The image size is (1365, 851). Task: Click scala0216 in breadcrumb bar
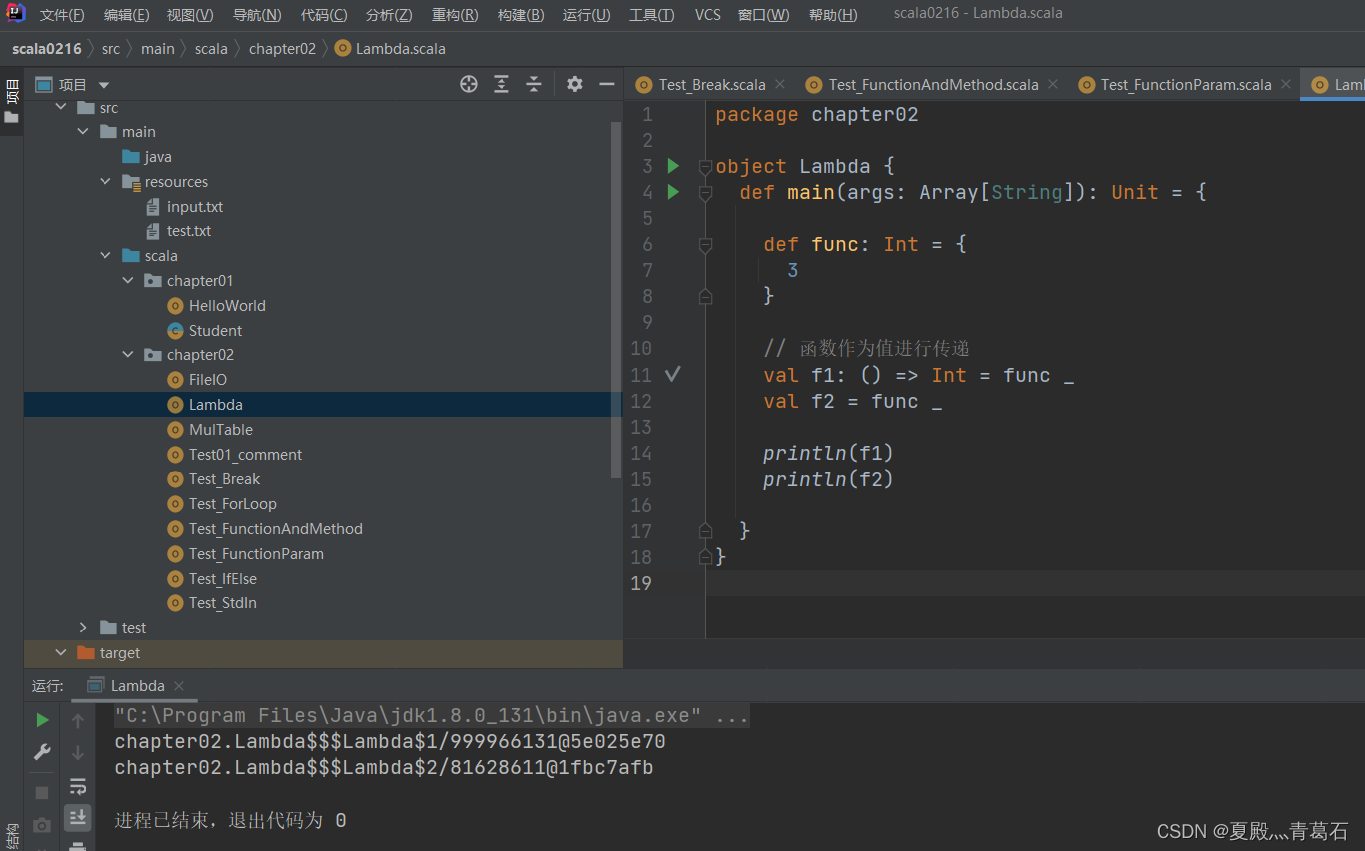[47, 49]
